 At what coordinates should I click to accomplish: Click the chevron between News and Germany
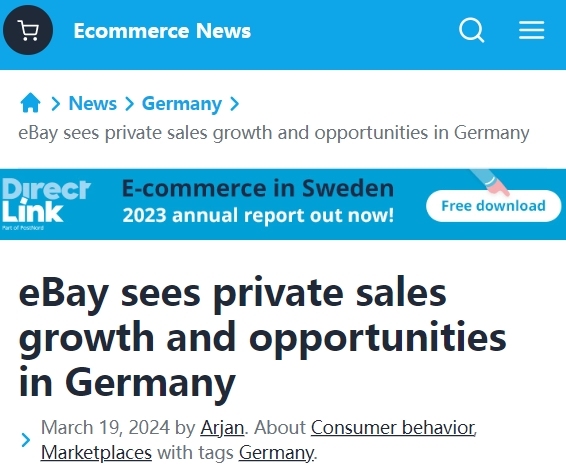tap(129, 104)
